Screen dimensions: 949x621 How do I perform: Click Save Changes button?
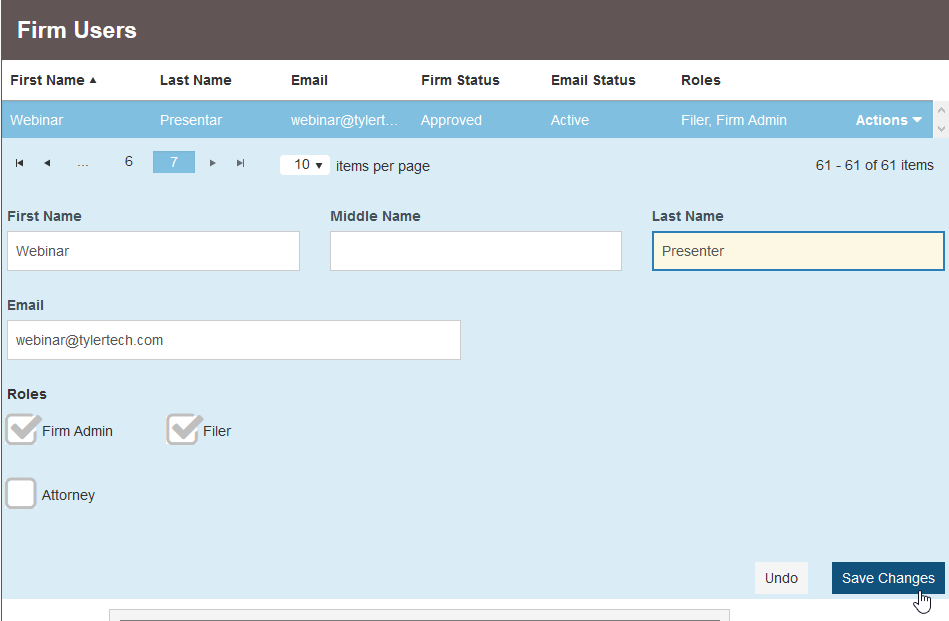(x=888, y=578)
